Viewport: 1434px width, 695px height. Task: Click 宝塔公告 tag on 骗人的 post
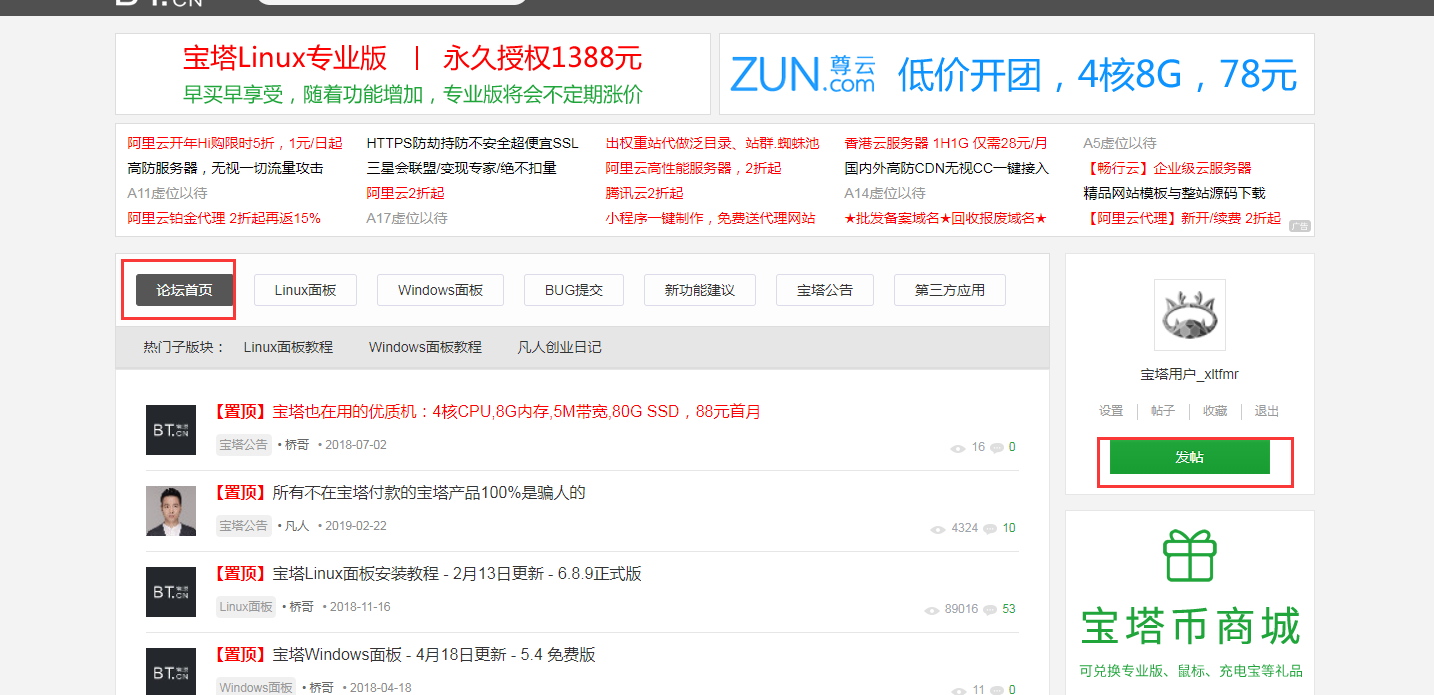[x=244, y=525]
